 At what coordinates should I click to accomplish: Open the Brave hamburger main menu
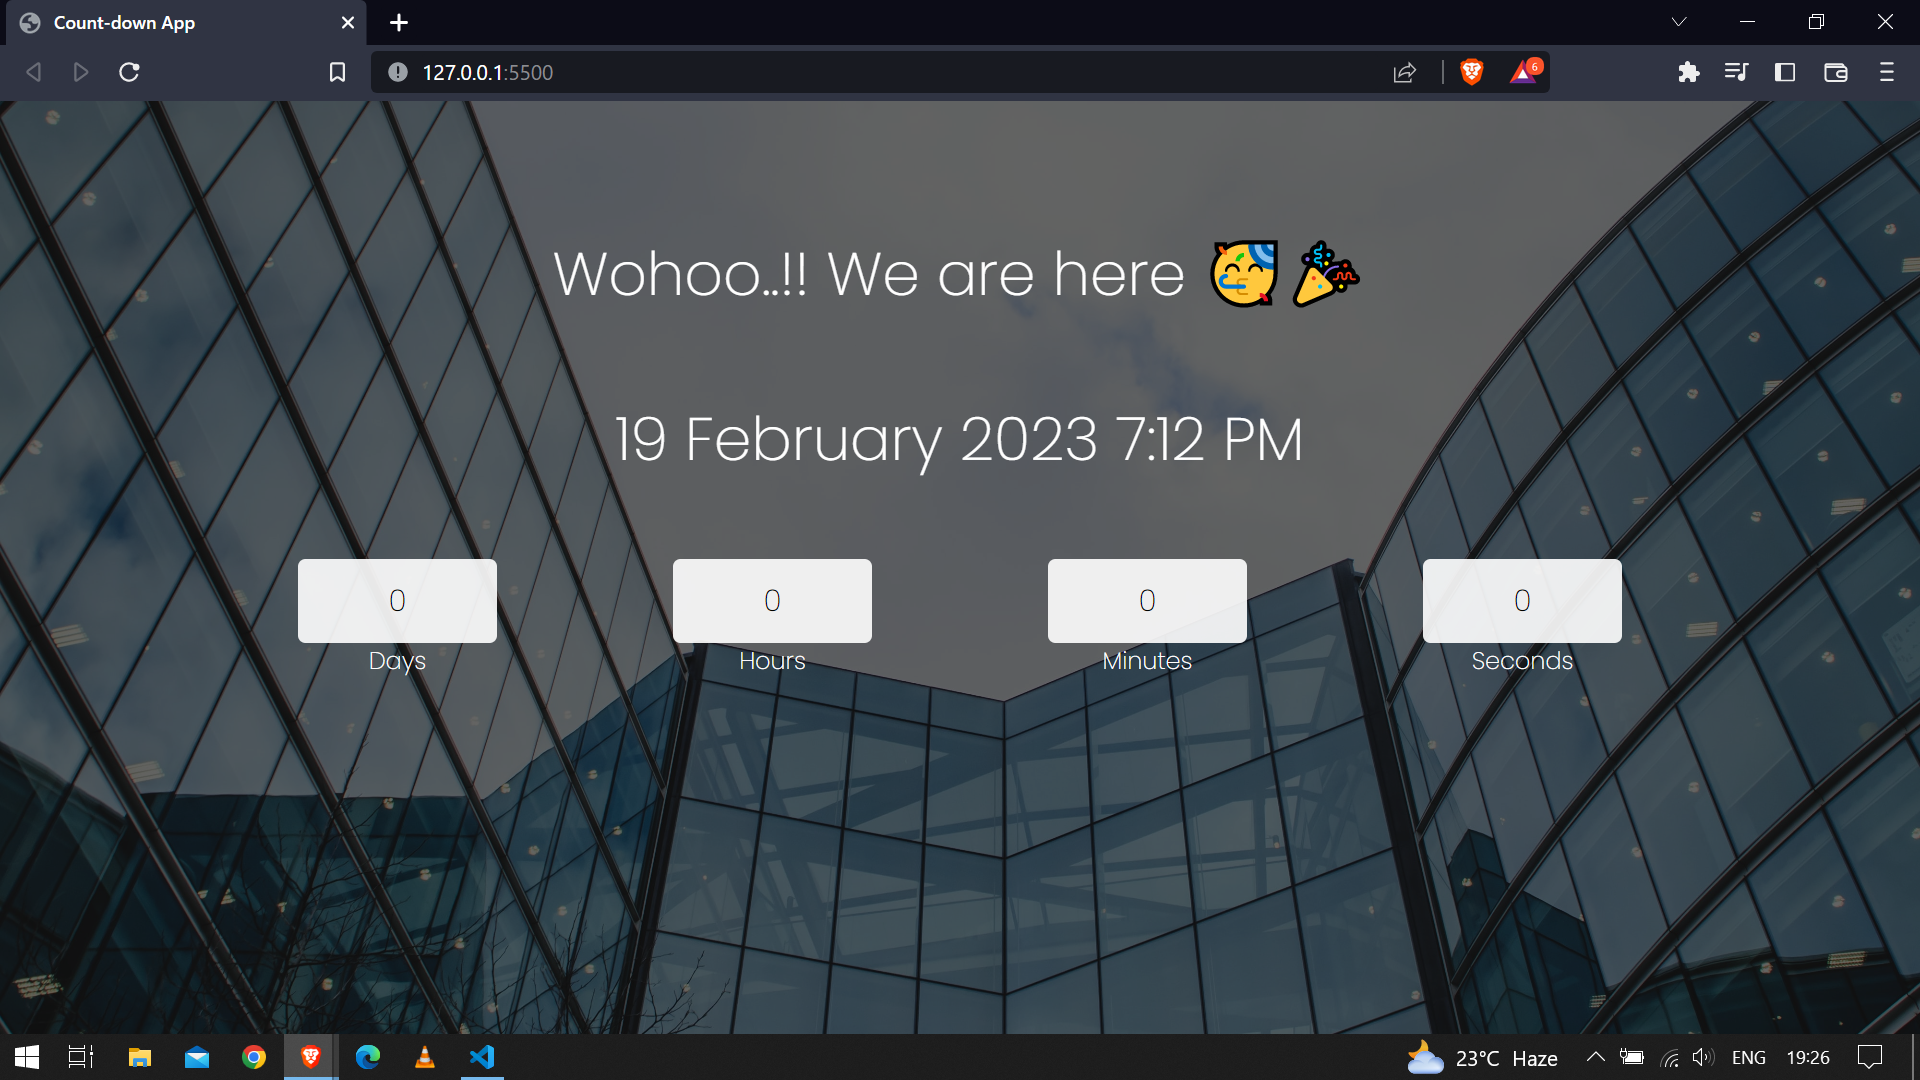pyautogui.click(x=1886, y=72)
